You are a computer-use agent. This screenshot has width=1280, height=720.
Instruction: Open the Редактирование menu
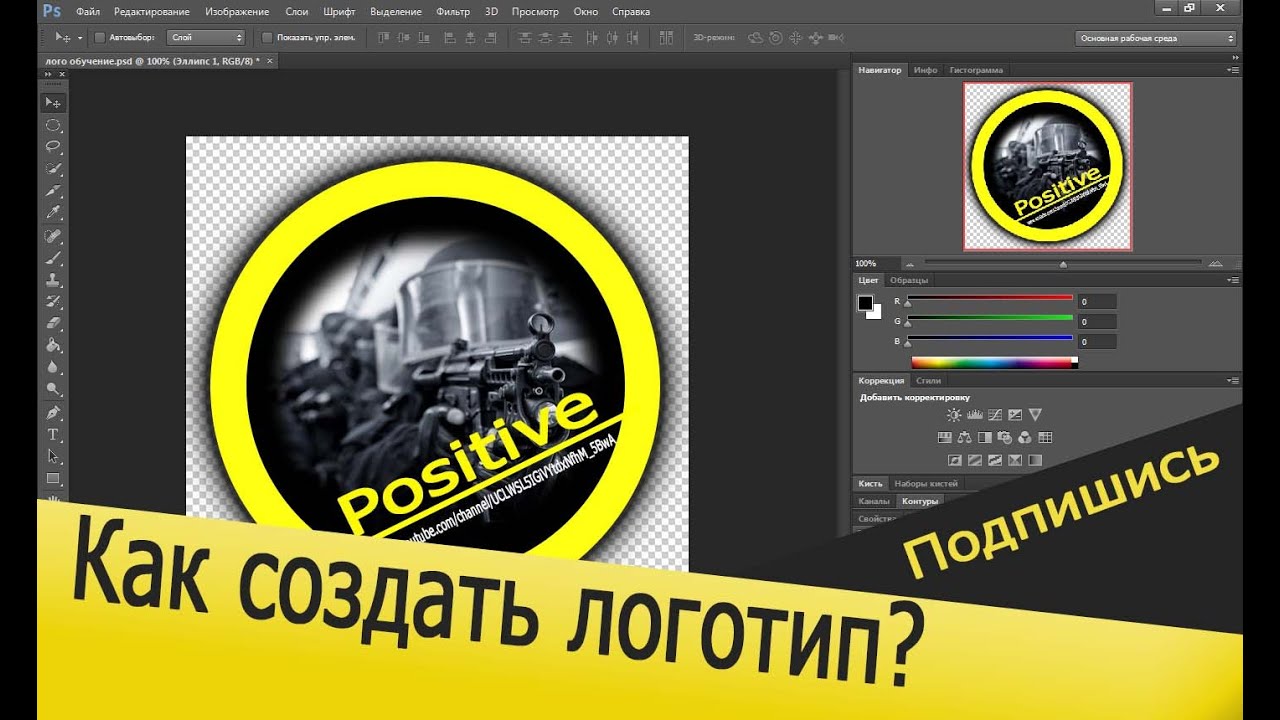pos(153,11)
